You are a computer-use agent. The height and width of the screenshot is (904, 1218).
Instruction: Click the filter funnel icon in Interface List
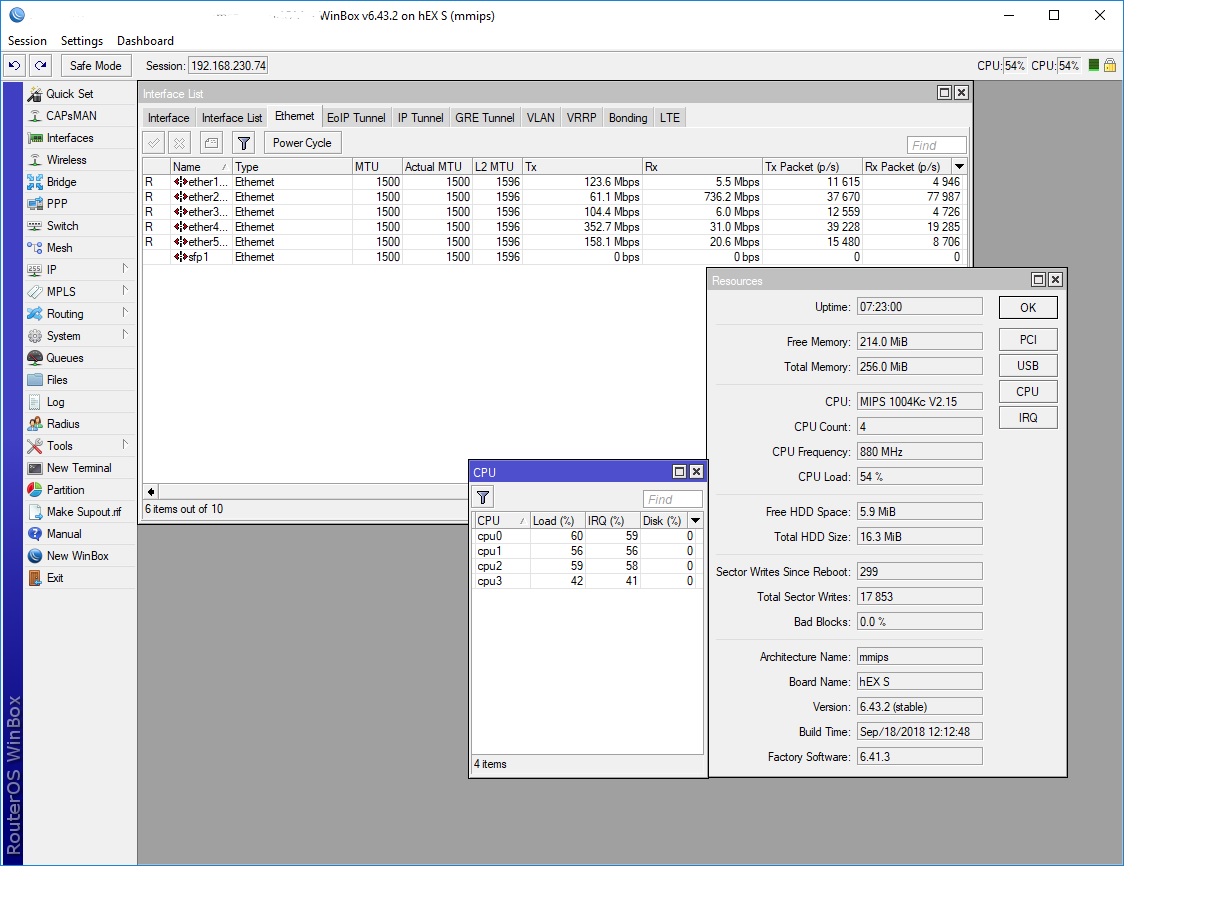click(244, 143)
